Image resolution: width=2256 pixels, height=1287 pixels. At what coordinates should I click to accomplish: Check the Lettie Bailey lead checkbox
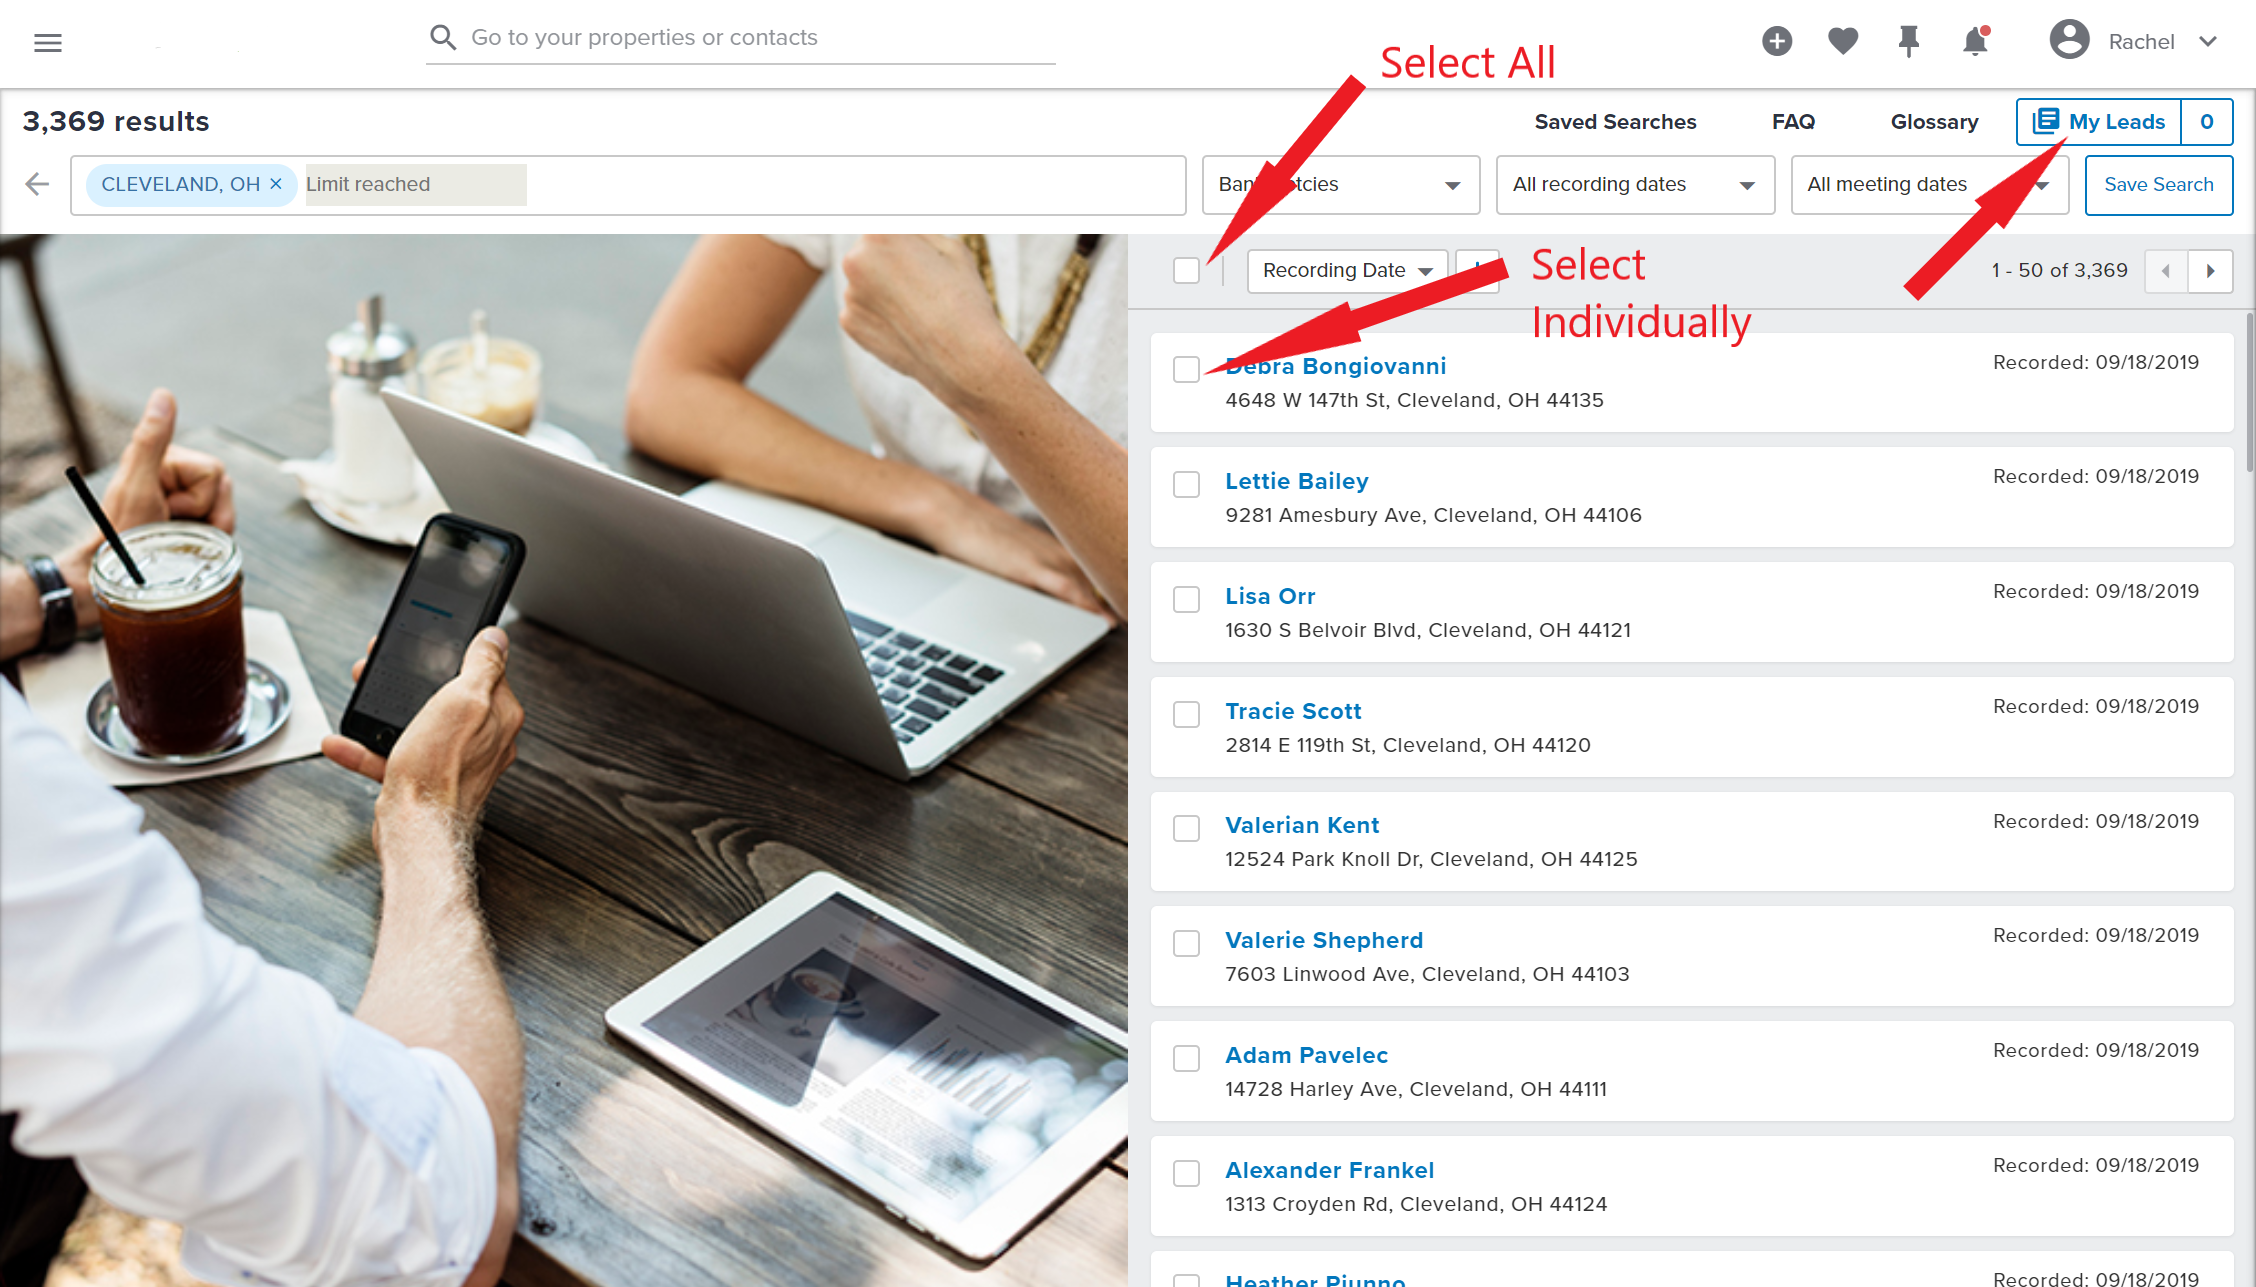pos(1186,484)
